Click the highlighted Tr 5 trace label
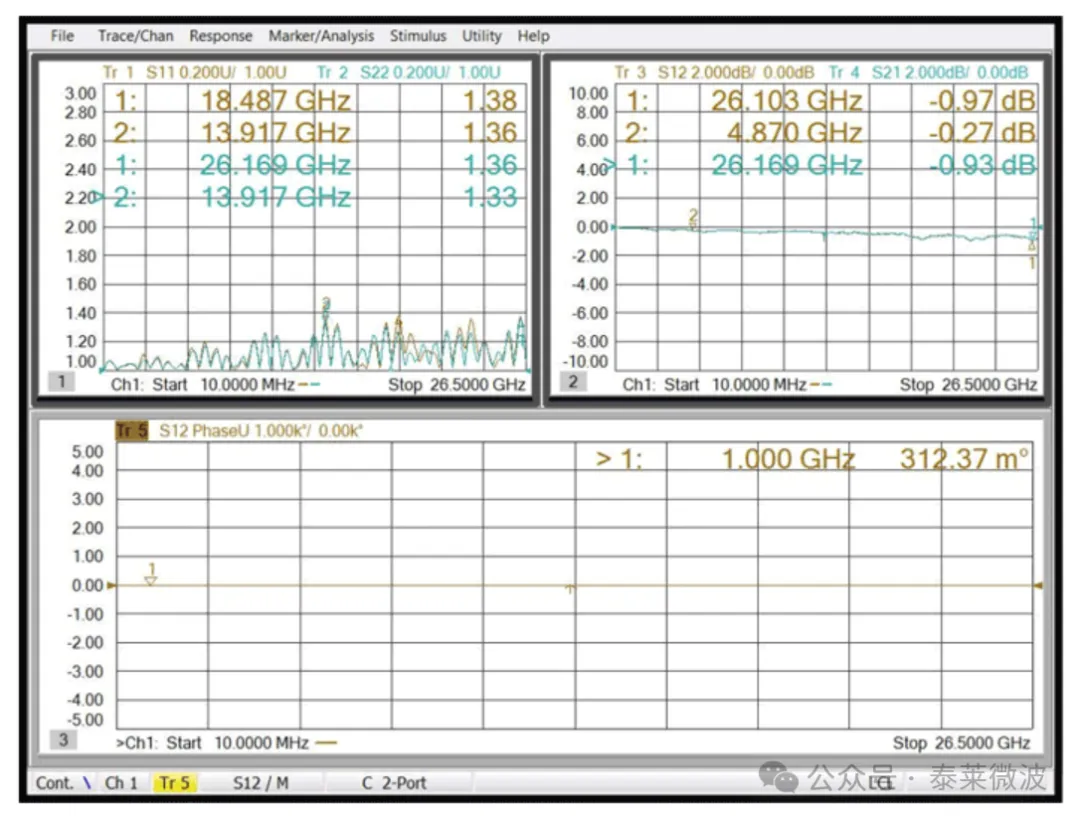 (131, 431)
